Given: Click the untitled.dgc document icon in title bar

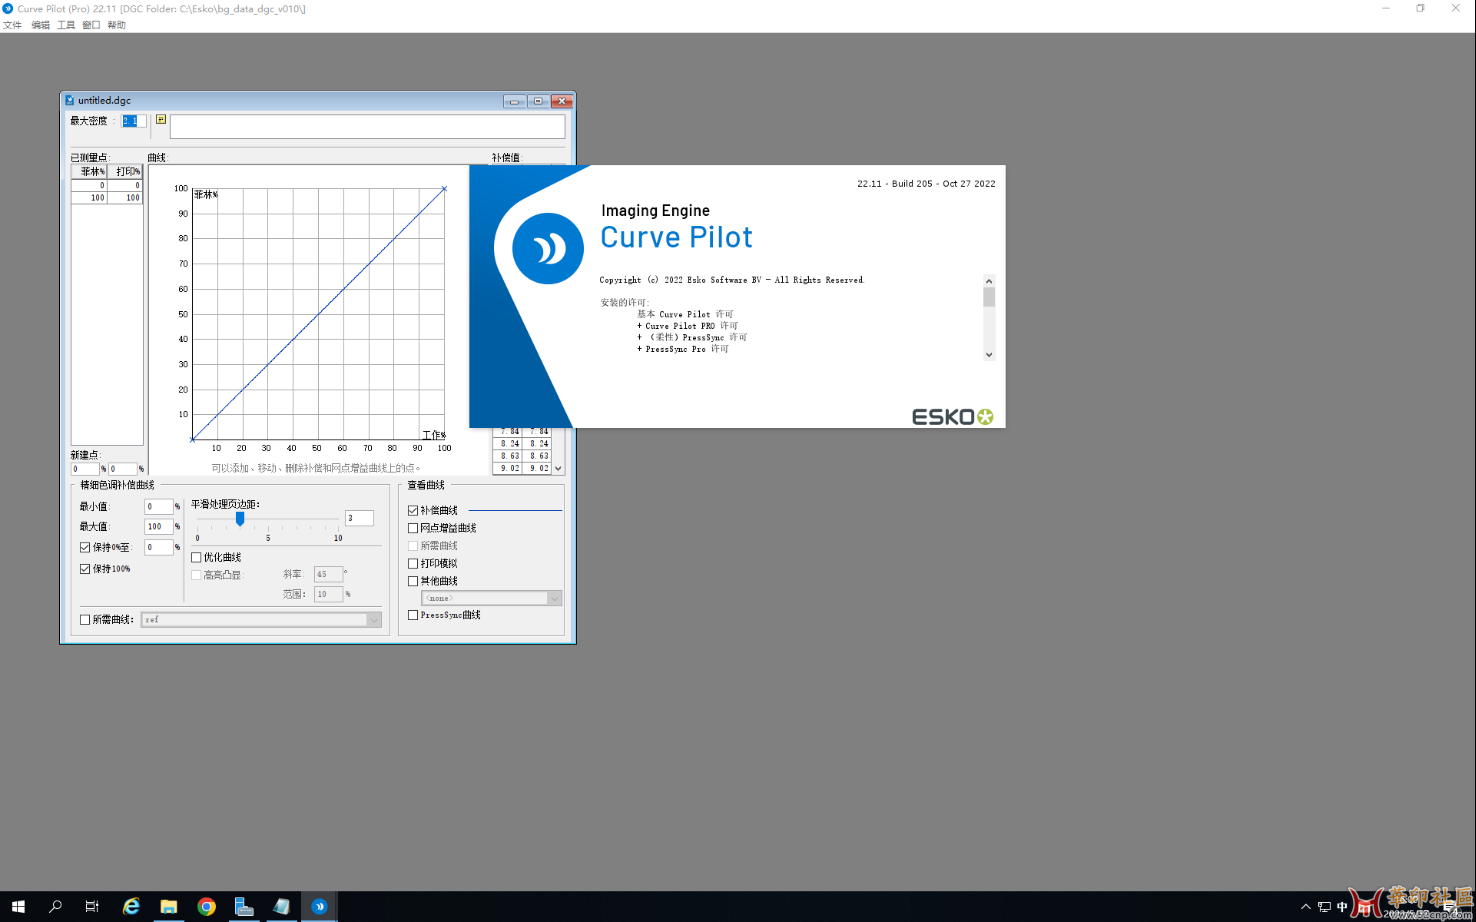Looking at the screenshot, I should pyautogui.click(x=69, y=101).
